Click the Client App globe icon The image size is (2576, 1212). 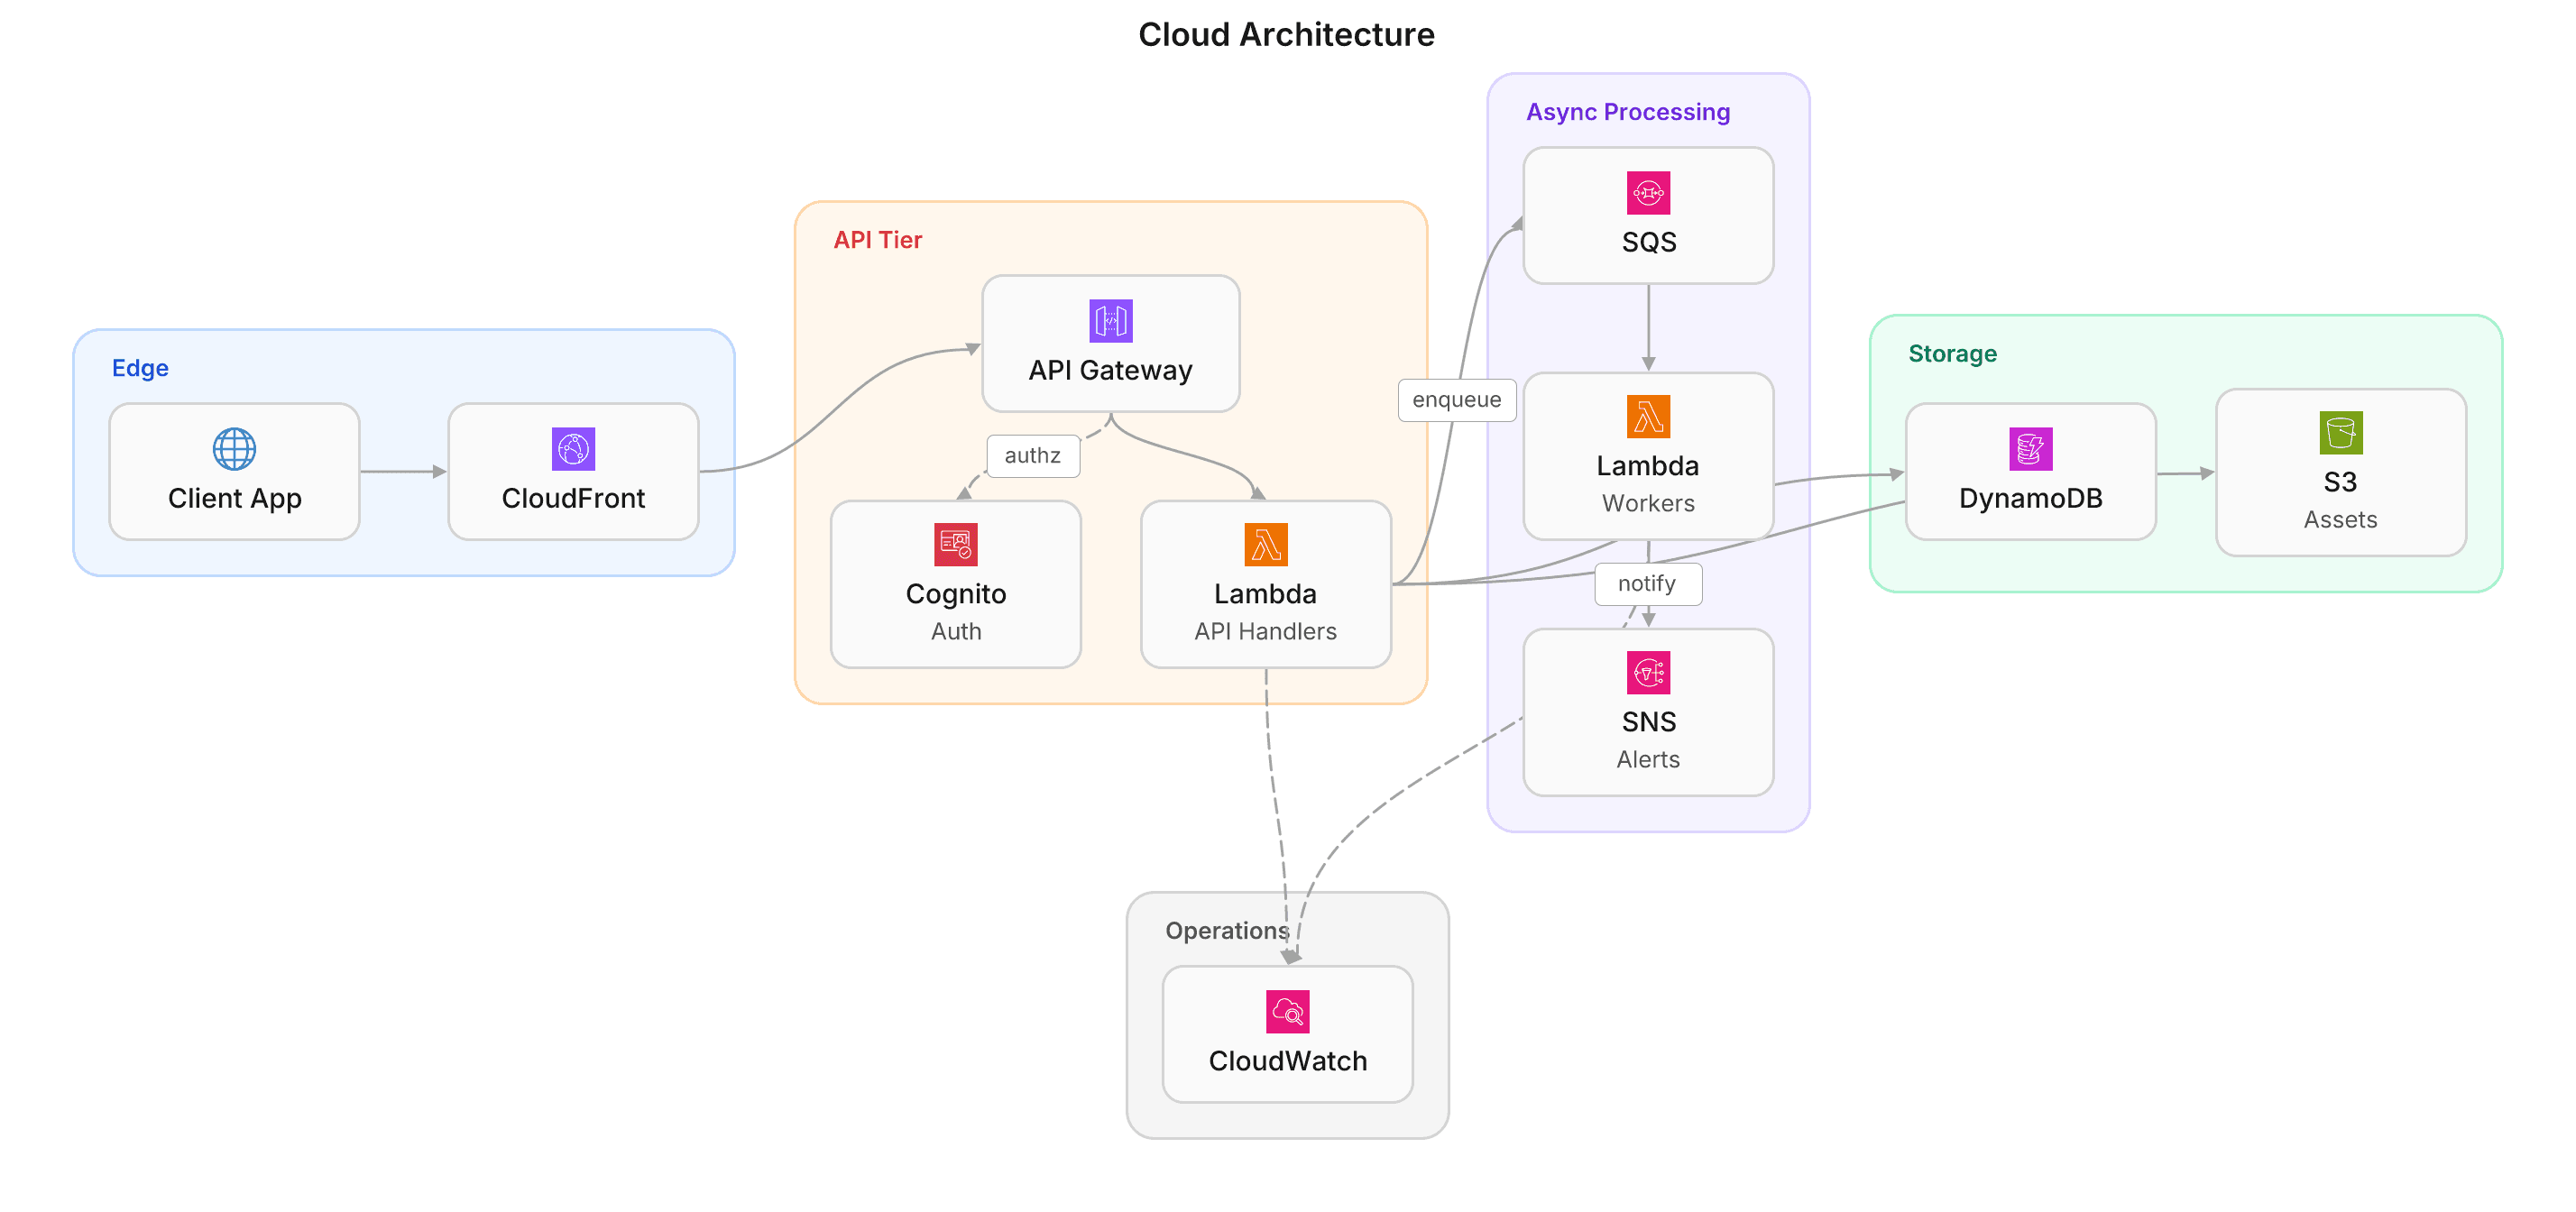click(x=234, y=449)
